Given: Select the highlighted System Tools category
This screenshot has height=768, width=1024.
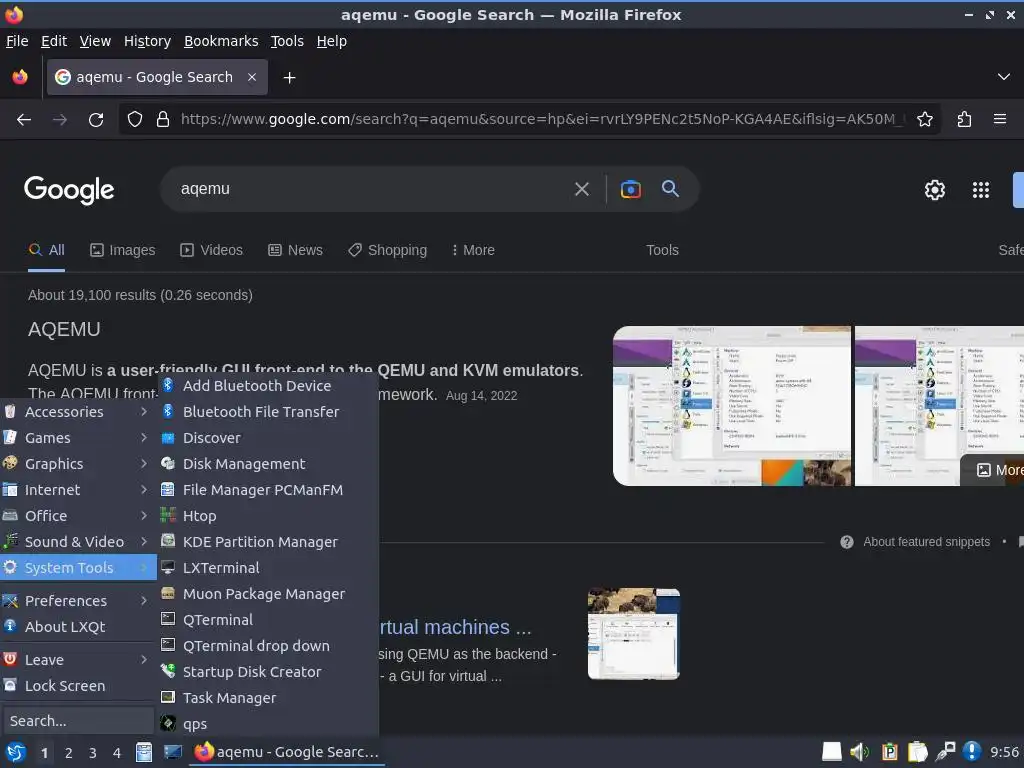Looking at the screenshot, I should tap(78, 568).
